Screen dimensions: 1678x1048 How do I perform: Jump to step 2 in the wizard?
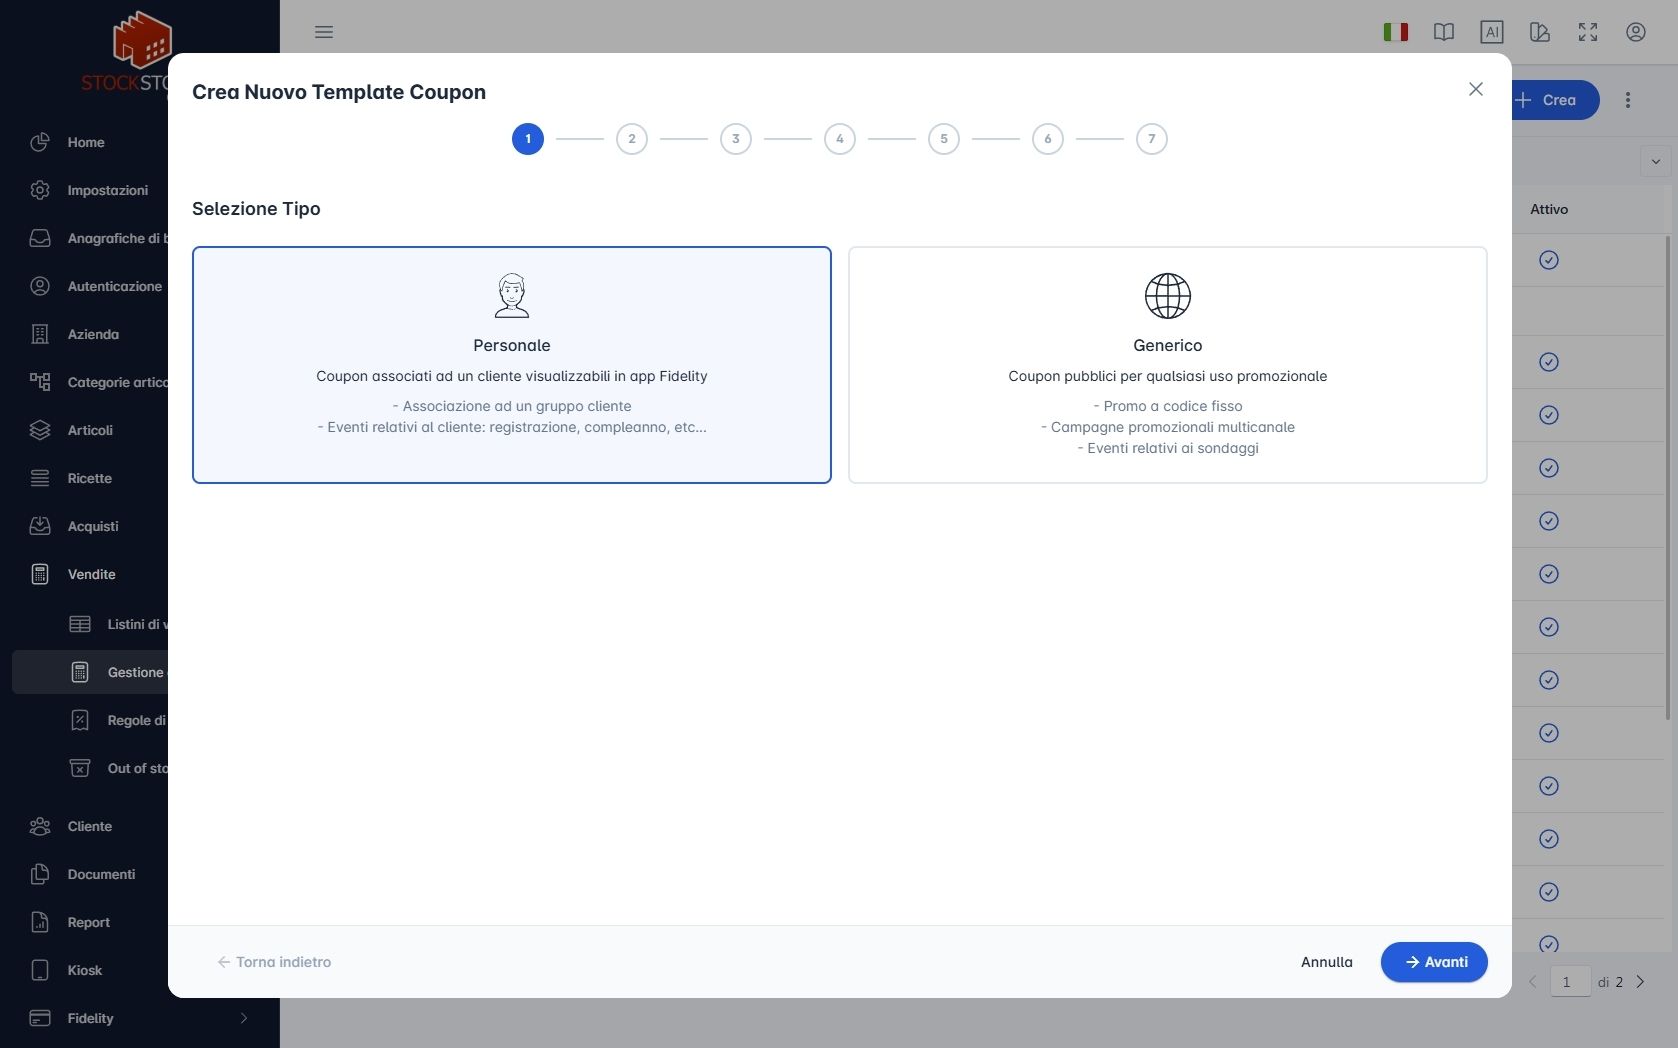click(x=632, y=139)
